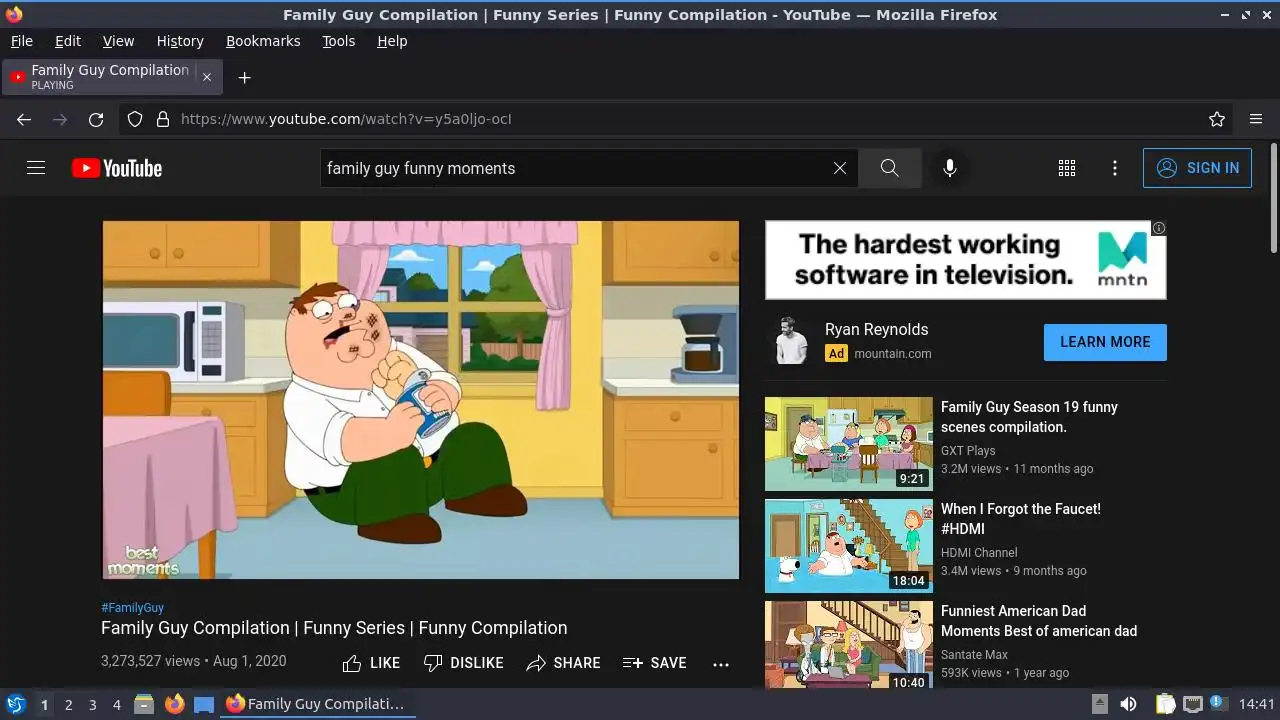Click the Family Guy Compilation taskbar window button
1280x720 pixels.
pyautogui.click(x=317, y=704)
